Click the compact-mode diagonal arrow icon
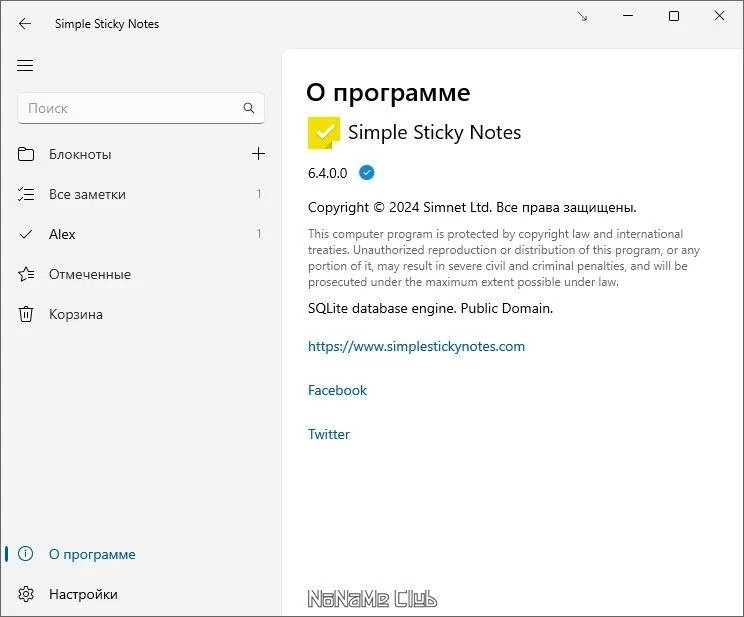The height and width of the screenshot is (617, 744). pos(583,17)
